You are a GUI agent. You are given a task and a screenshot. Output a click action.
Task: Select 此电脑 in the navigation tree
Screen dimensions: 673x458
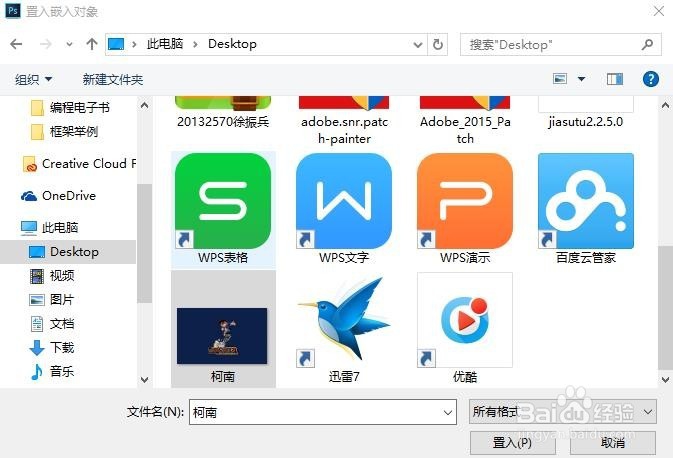click(49, 227)
